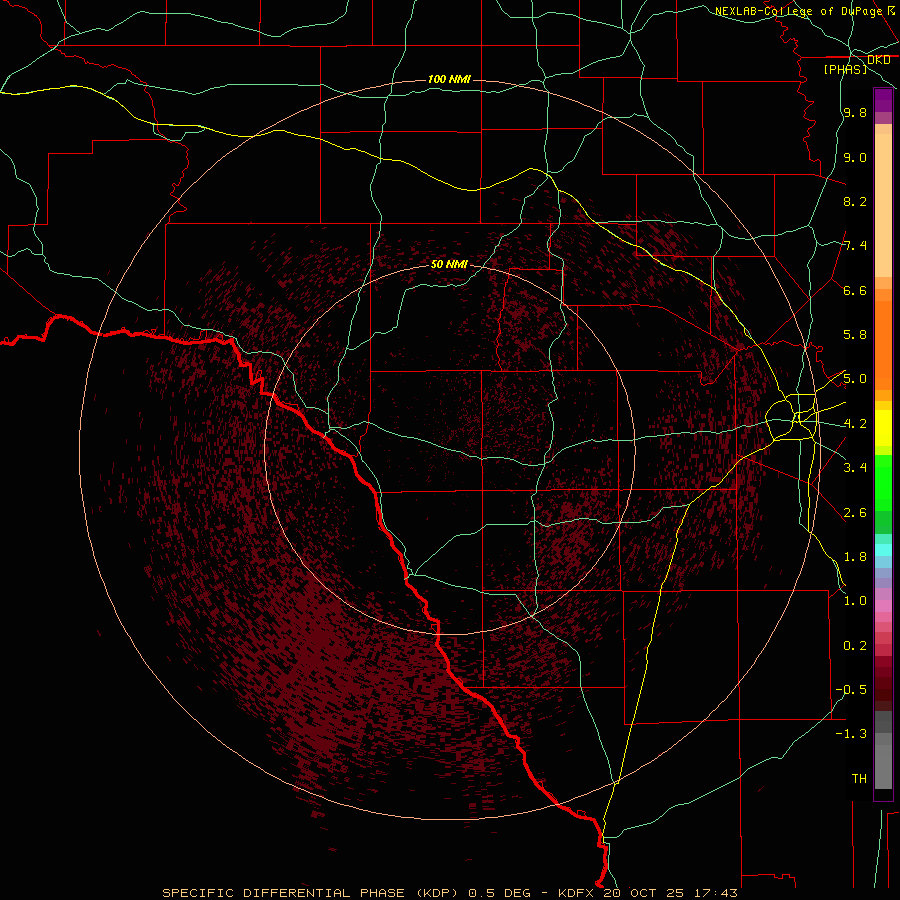Click the 7.4 scale value
Image resolution: width=900 pixels, height=900 pixels.
[855, 246]
